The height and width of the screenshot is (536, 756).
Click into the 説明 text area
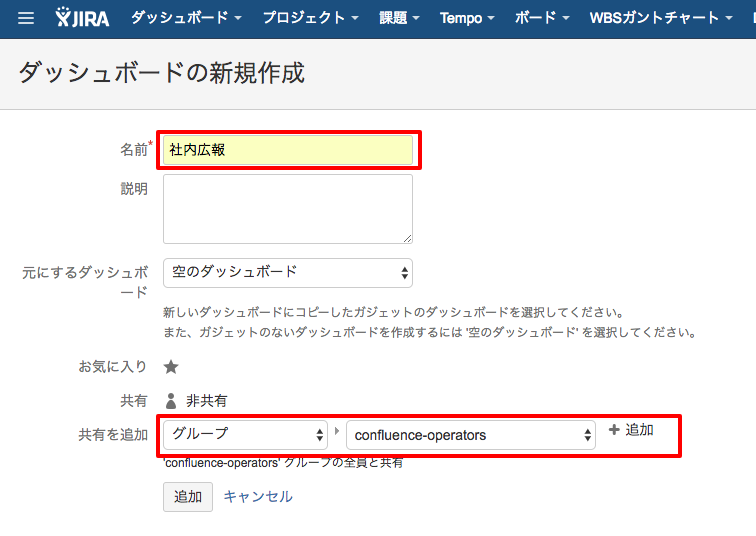[x=288, y=209]
